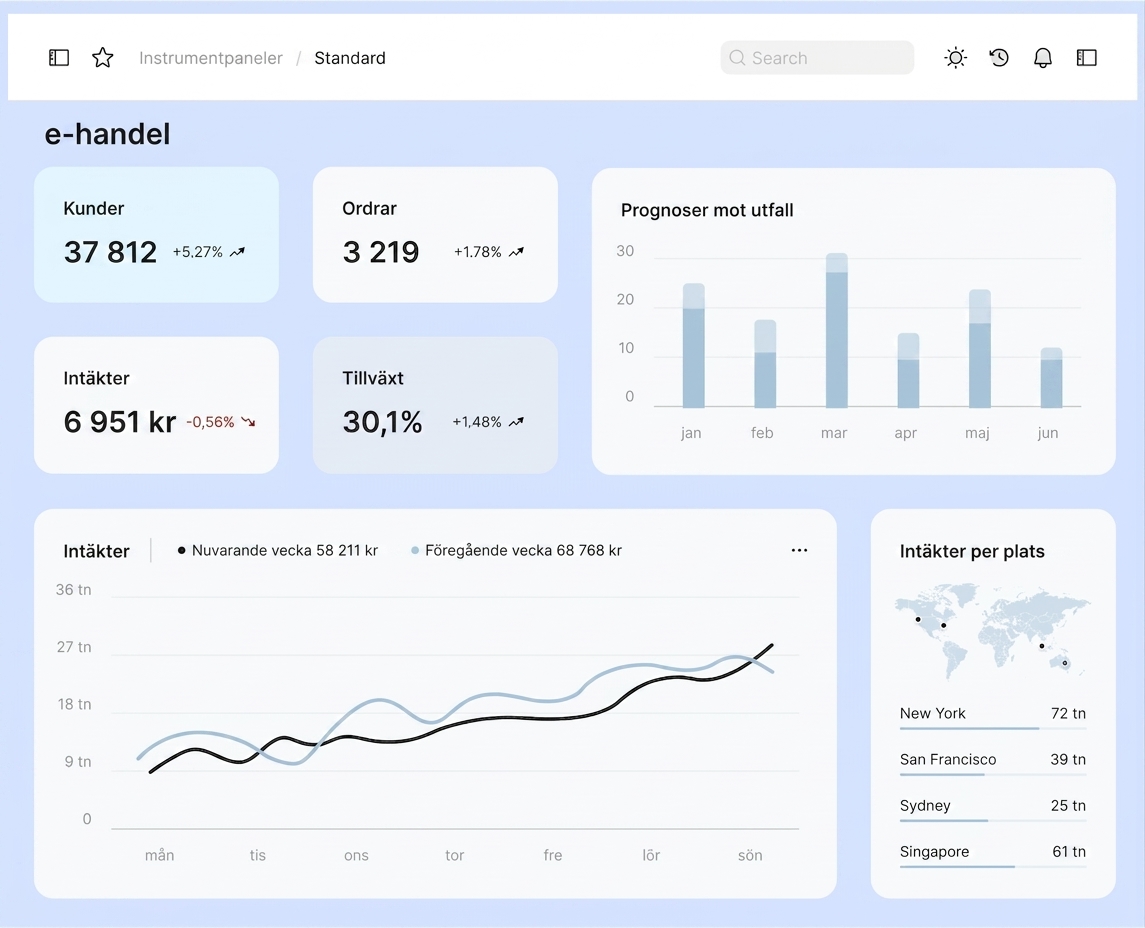Click the Tillväxt upward trend arrow
The height and width of the screenshot is (928, 1145).
pyautogui.click(x=516, y=421)
